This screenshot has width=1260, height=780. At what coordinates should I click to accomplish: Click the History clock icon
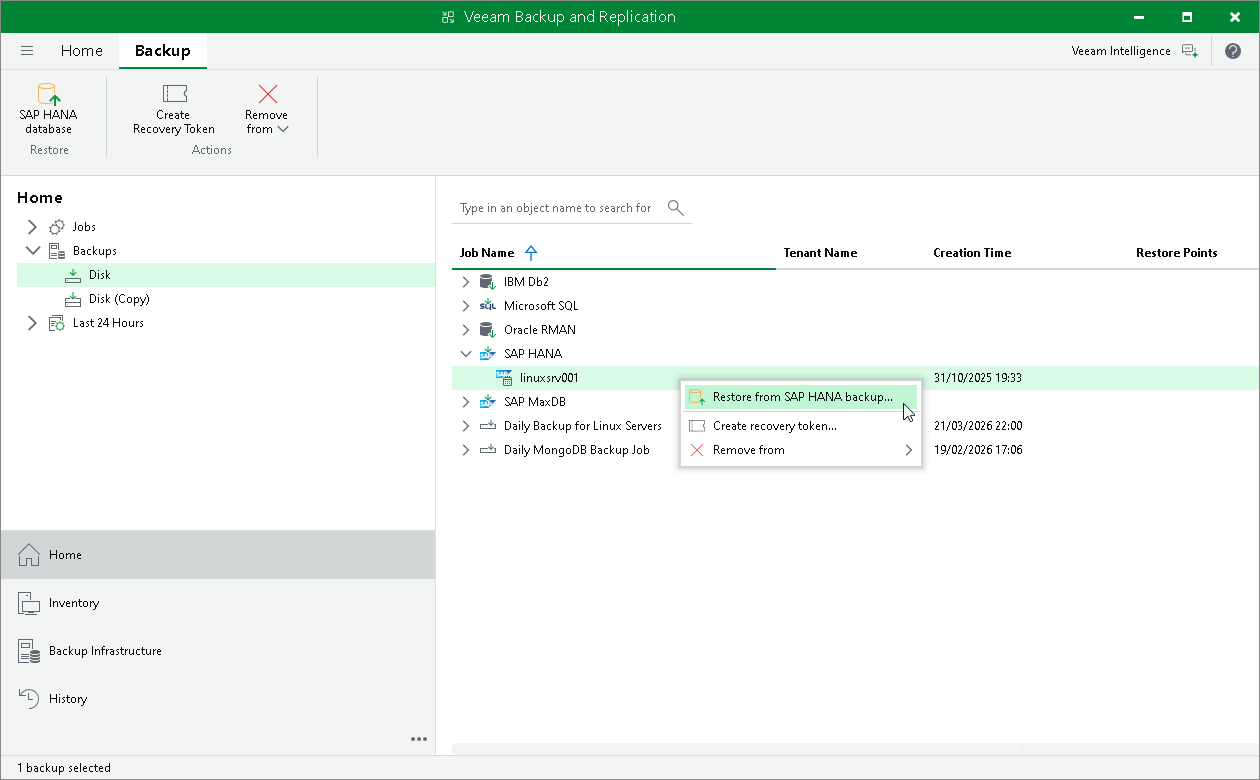click(29, 699)
